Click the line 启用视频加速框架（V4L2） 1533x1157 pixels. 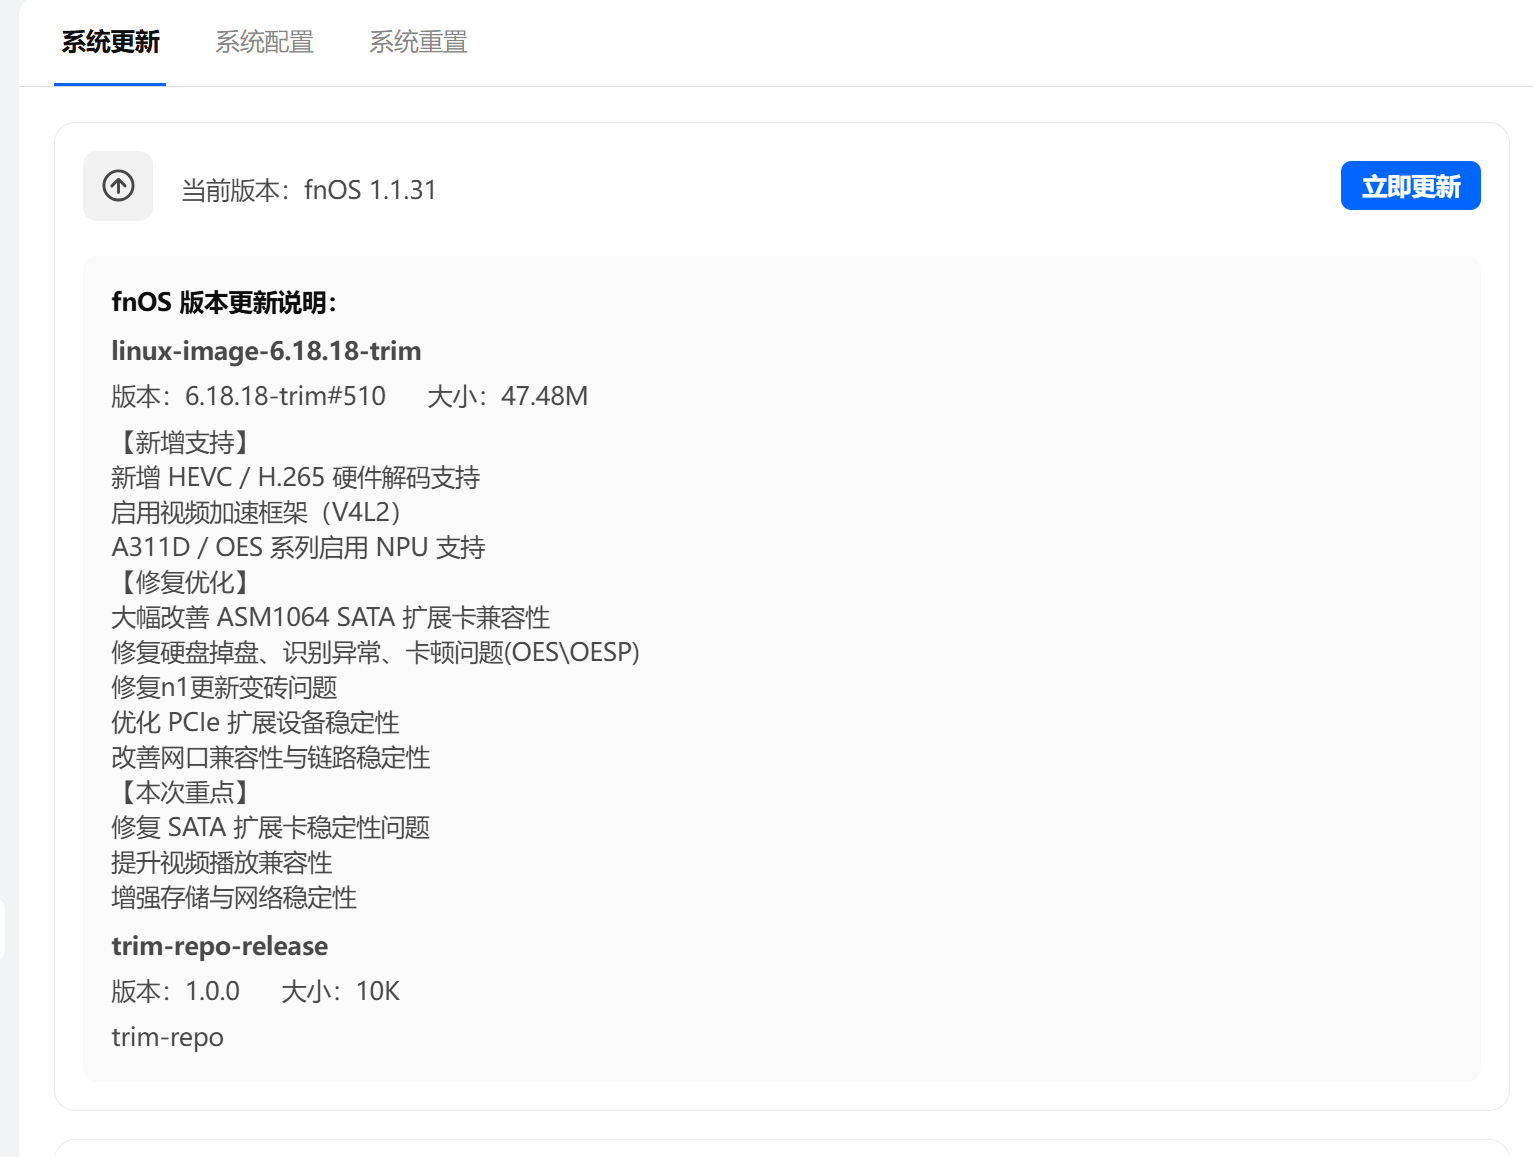tap(256, 512)
